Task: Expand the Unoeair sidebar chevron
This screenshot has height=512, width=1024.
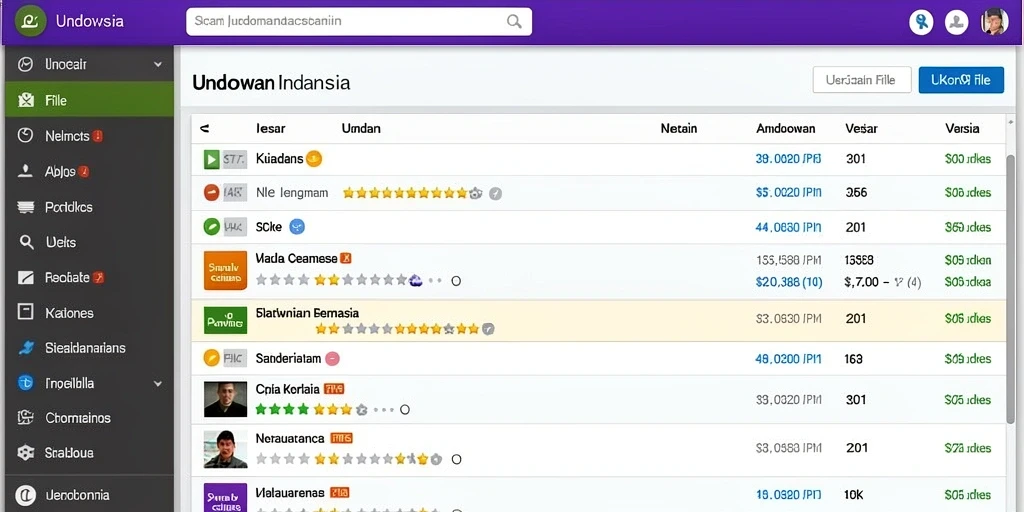Action: [x=157, y=65]
